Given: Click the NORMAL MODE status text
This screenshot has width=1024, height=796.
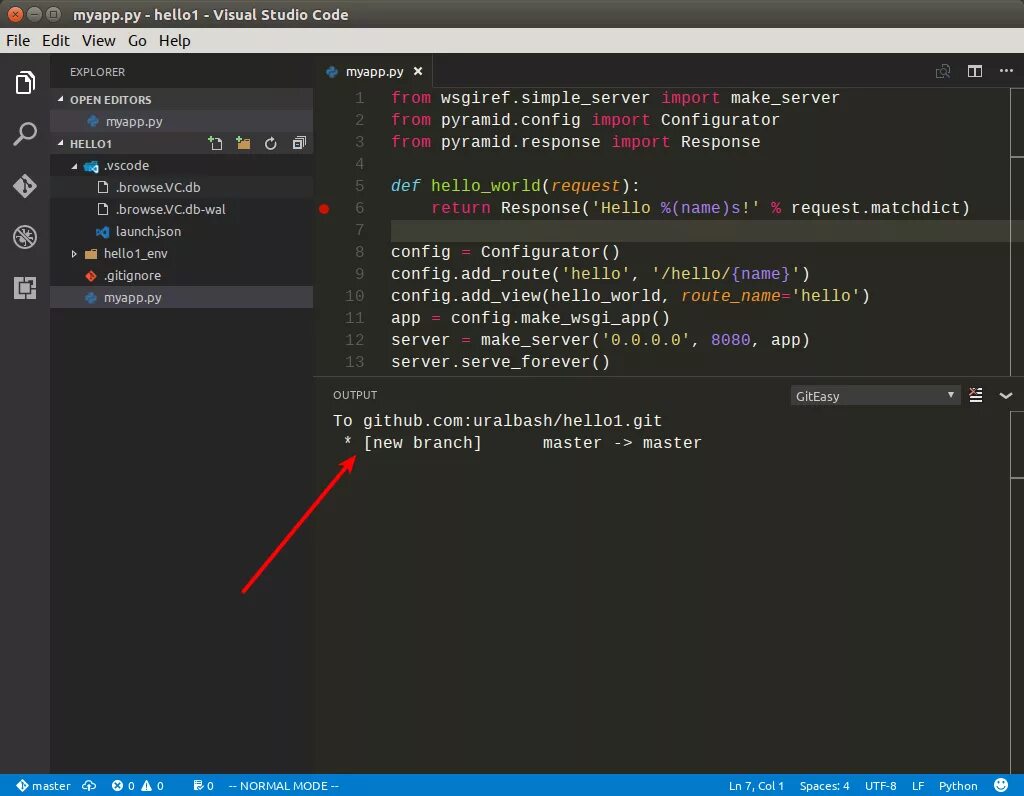Looking at the screenshot, I should pyautogui.click(x=283, y=786).
